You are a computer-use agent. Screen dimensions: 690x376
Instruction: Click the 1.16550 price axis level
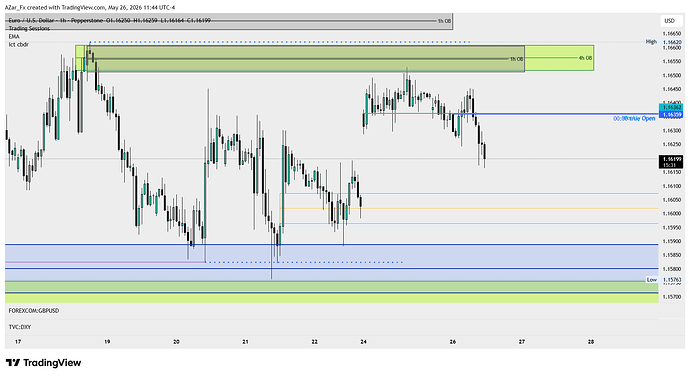[672, 62]
